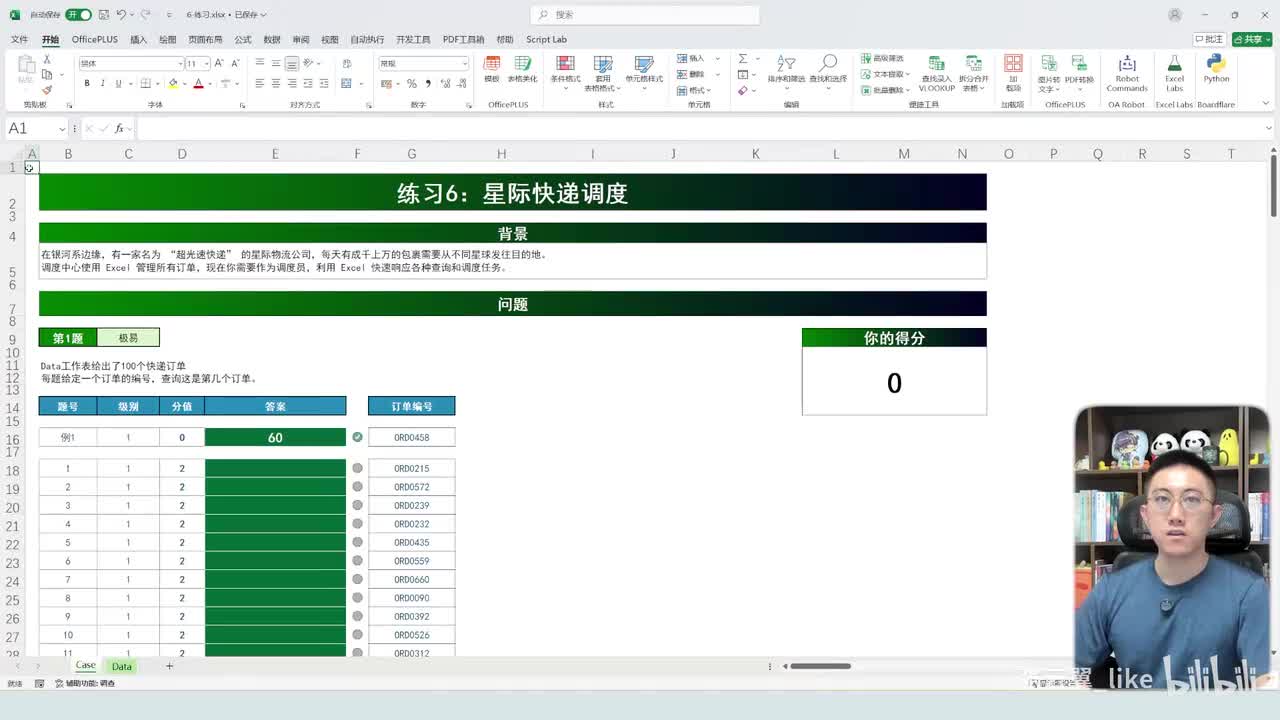Click status circle for order ORD0239
Image resolution: width=1280 pixels, height=720 pixels.
357,505
